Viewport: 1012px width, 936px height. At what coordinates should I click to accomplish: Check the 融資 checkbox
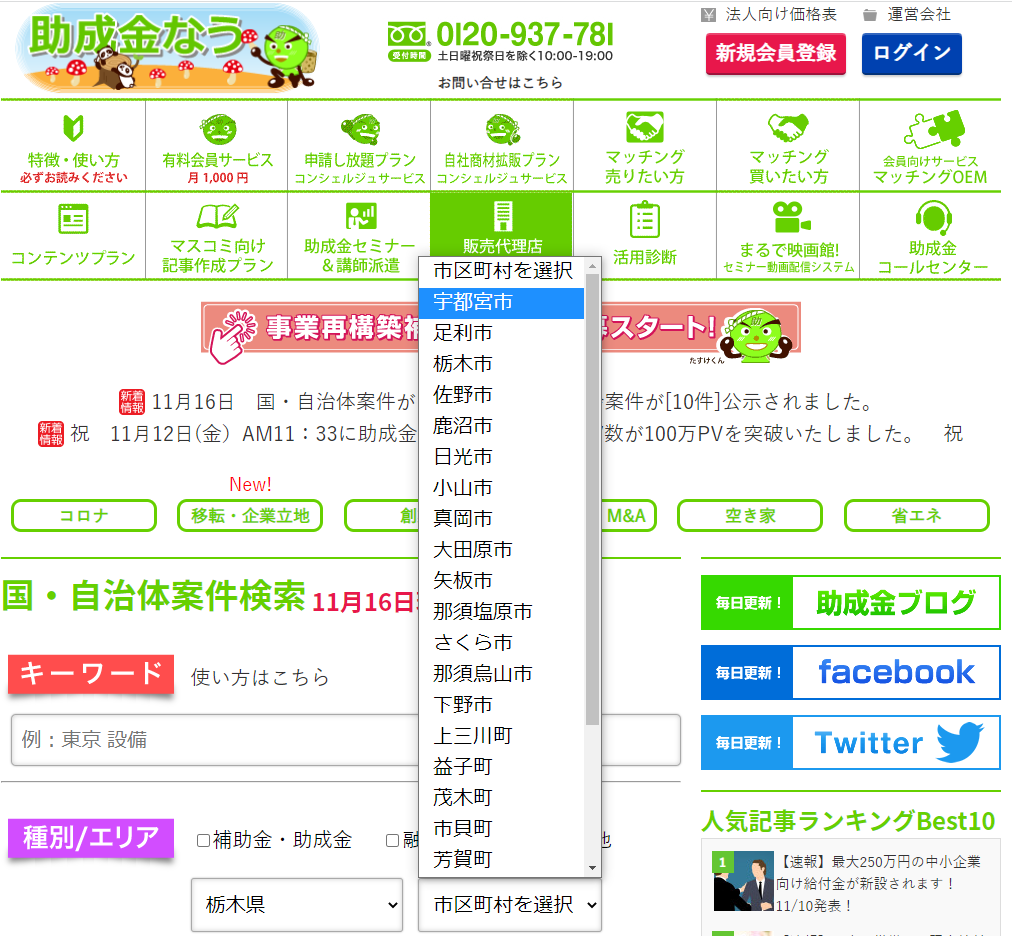tap(393, 841)
